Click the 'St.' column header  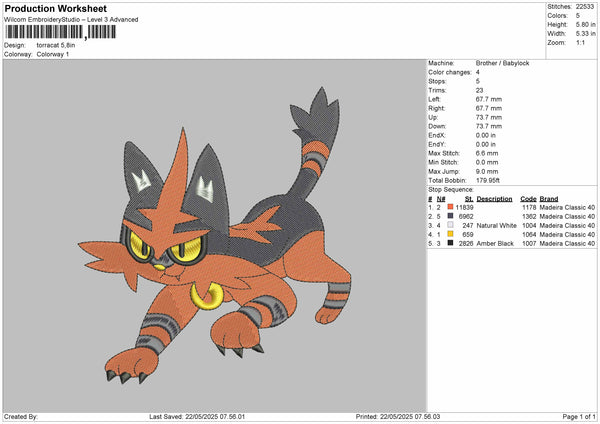tap(469, 199)
